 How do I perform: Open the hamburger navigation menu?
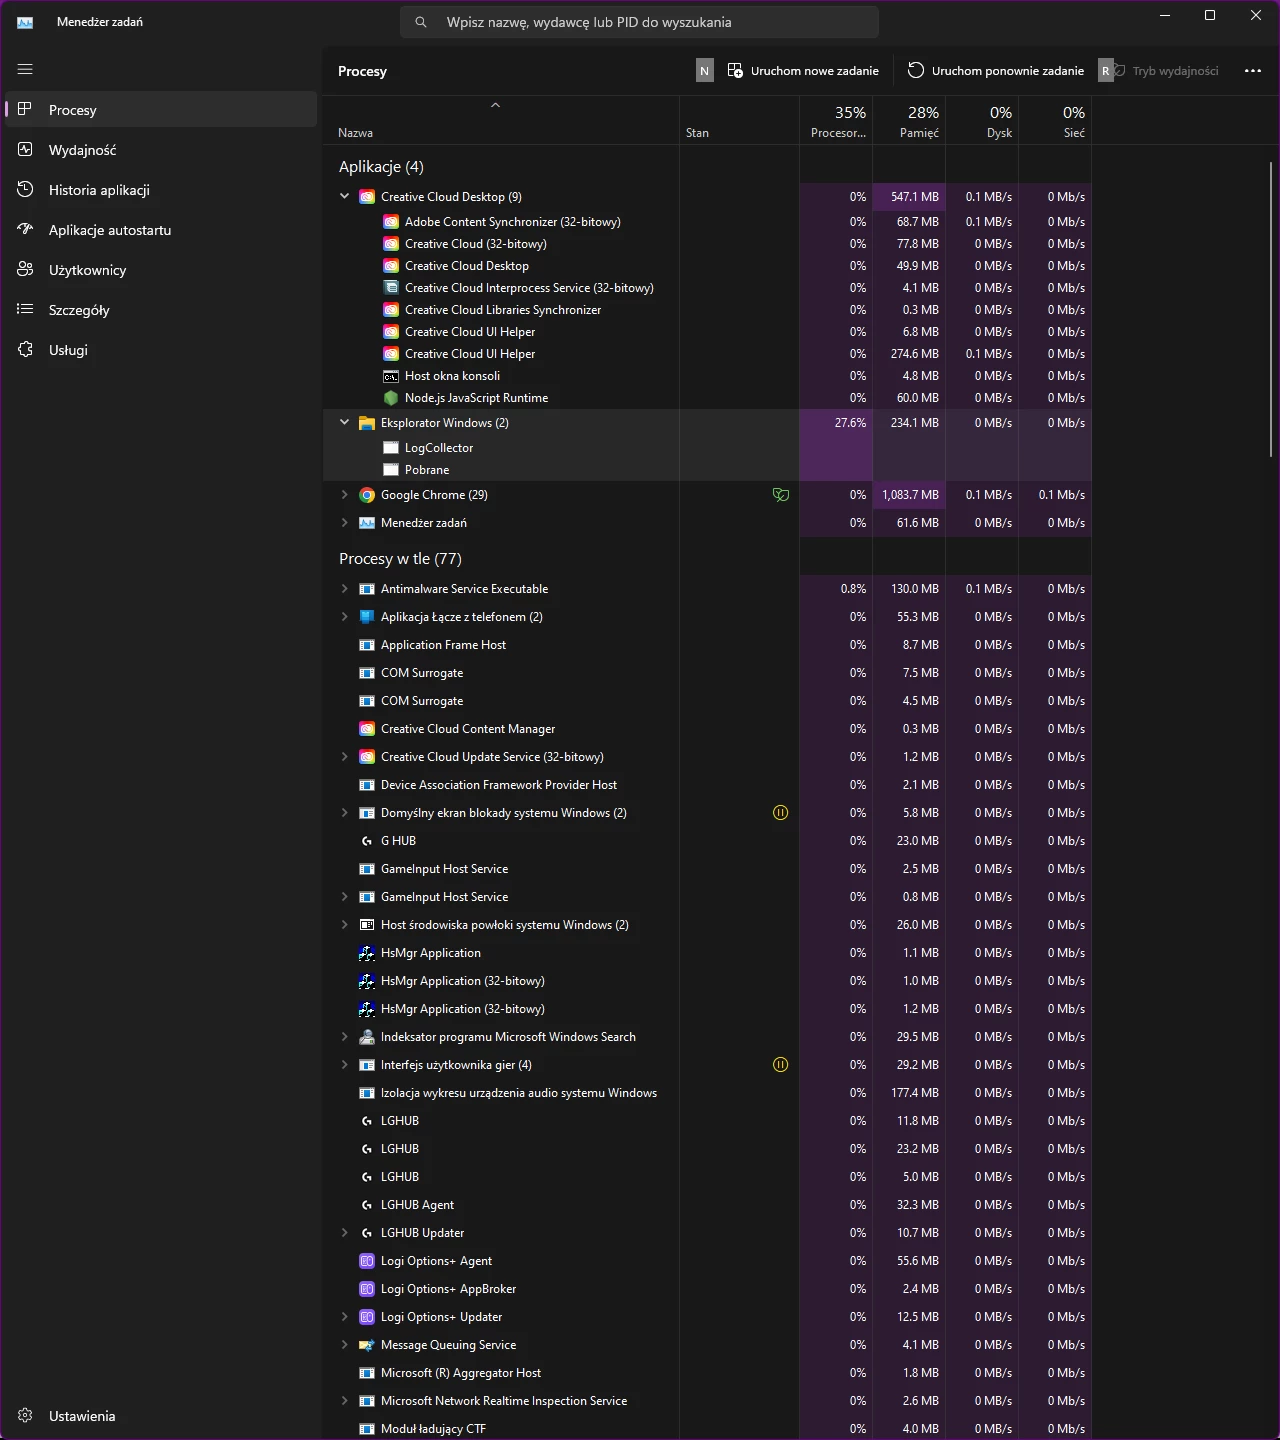coord(25,70)
